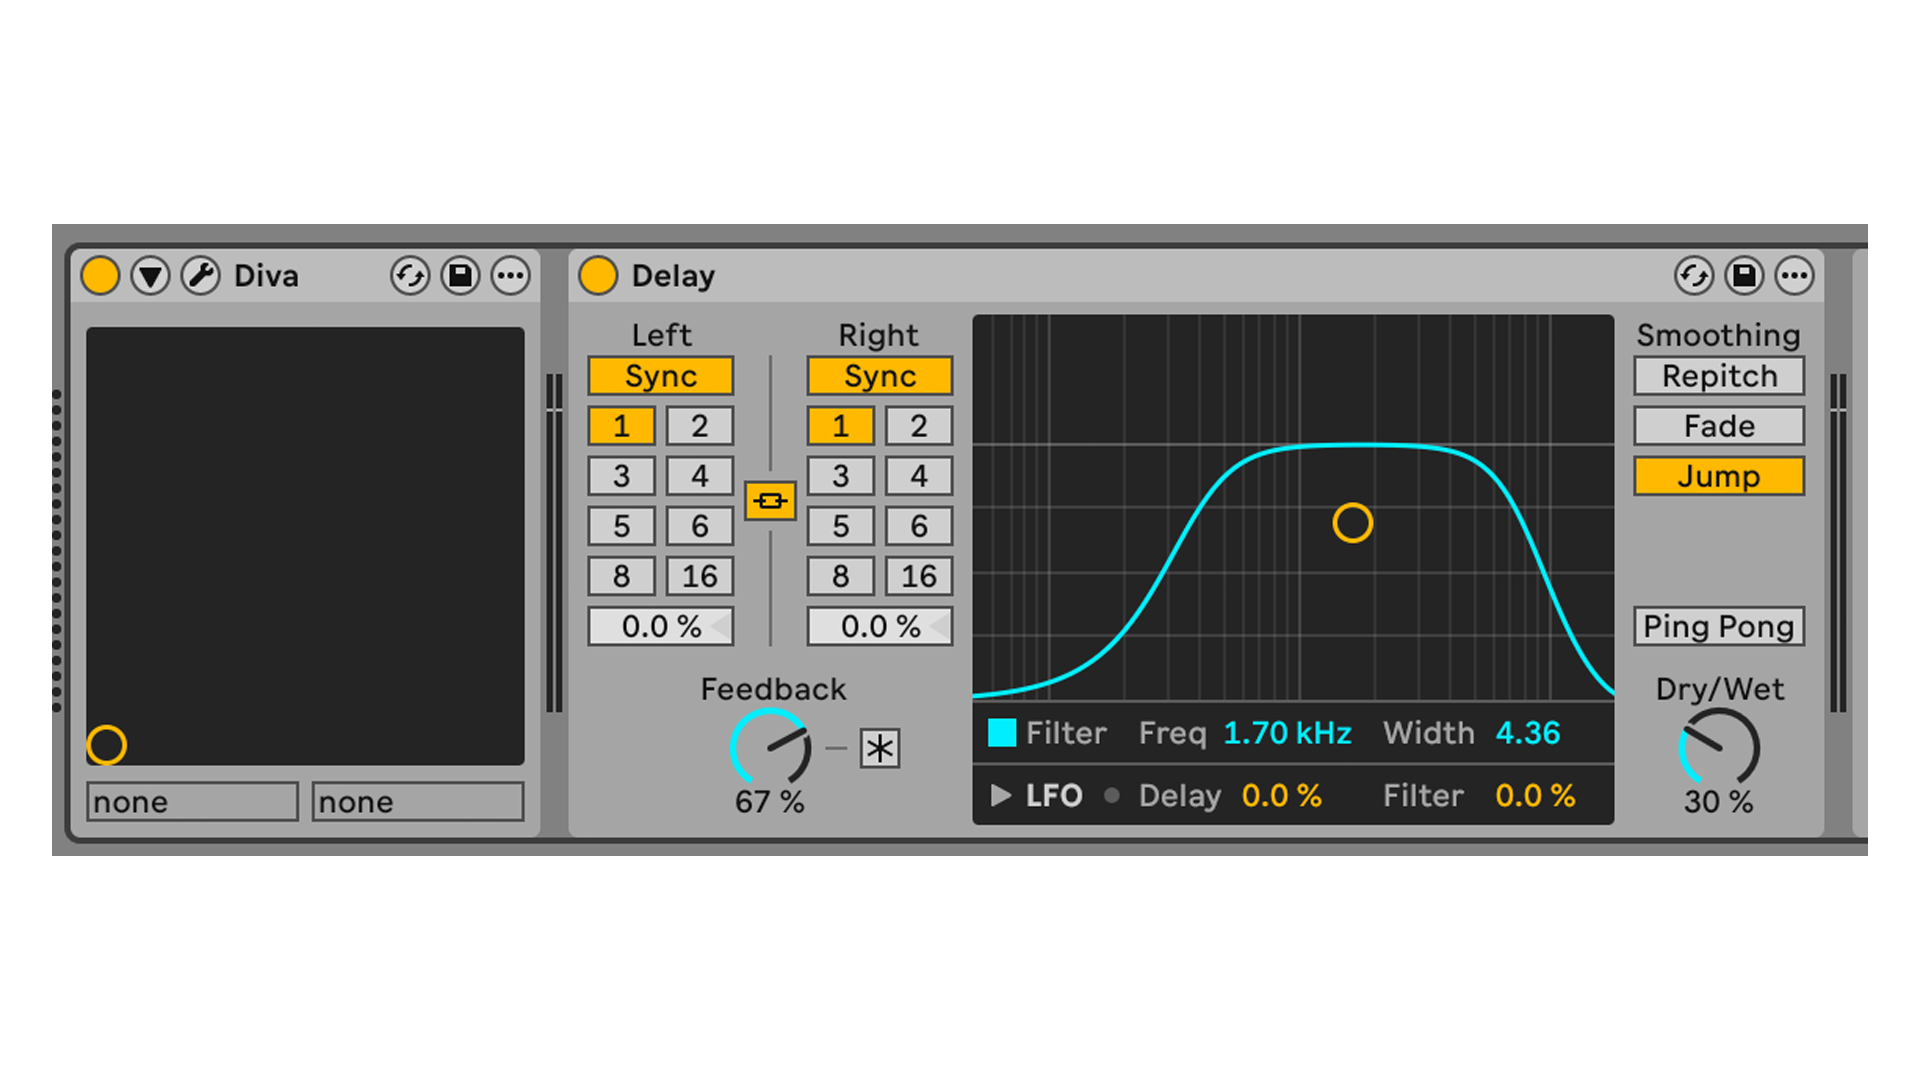Toggle the Freeze snowflake button
This screenshot has width=1920, height=1080.
pyautogui.click(x=880, y=748)
